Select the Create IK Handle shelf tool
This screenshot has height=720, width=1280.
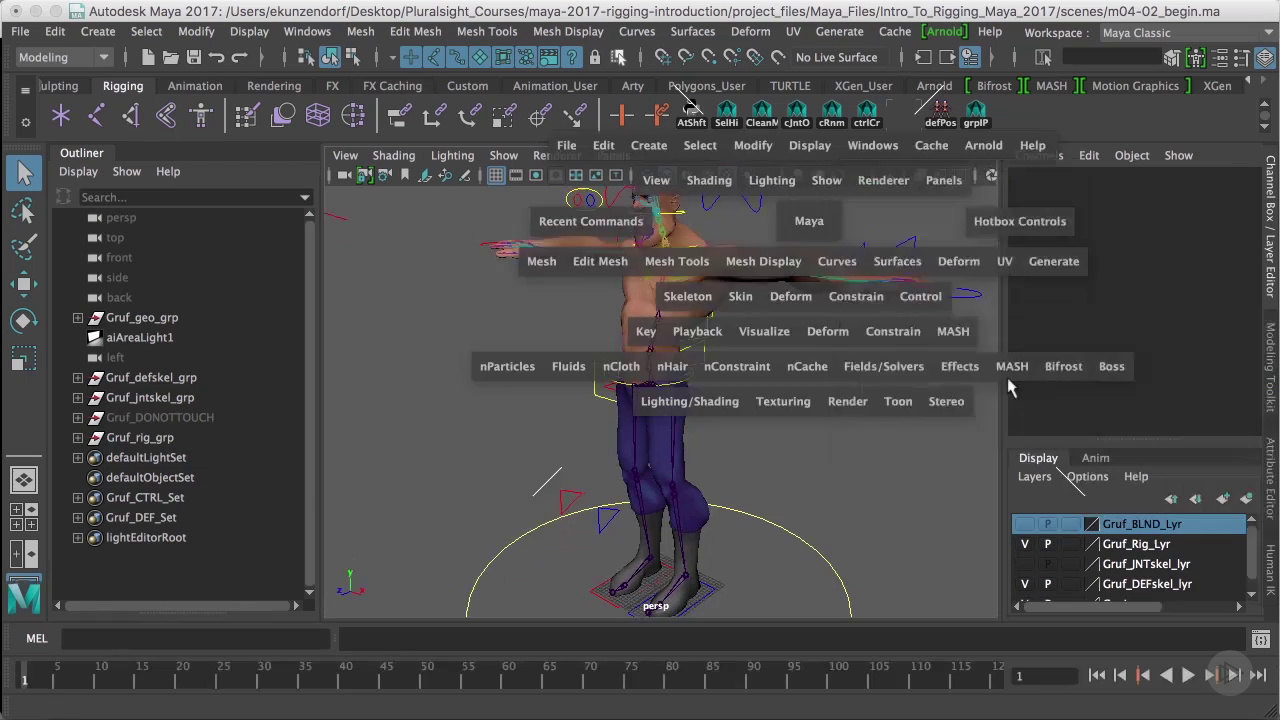pyautogui.click(x=131, y=116)
